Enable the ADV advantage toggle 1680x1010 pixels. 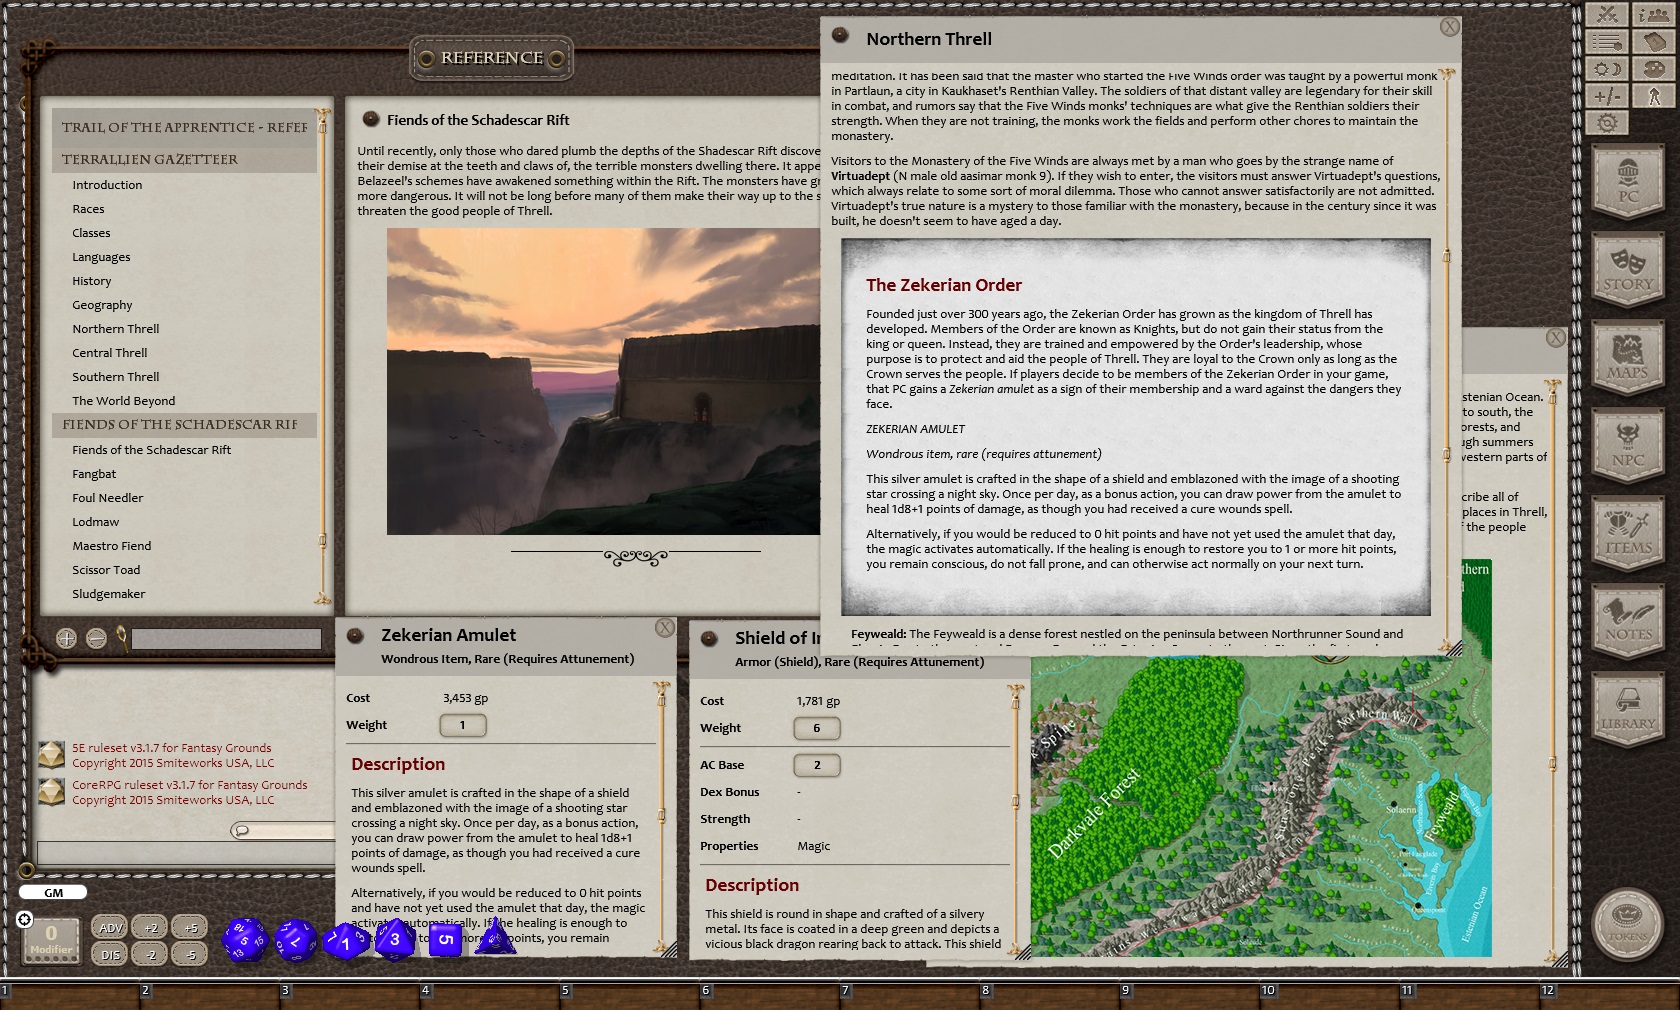coord(110,927)
